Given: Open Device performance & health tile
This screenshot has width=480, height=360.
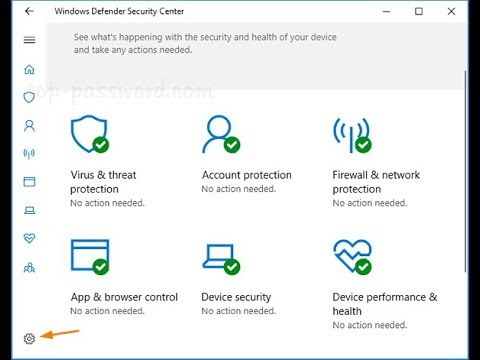Looking at the screenshot, I should 385,284.
